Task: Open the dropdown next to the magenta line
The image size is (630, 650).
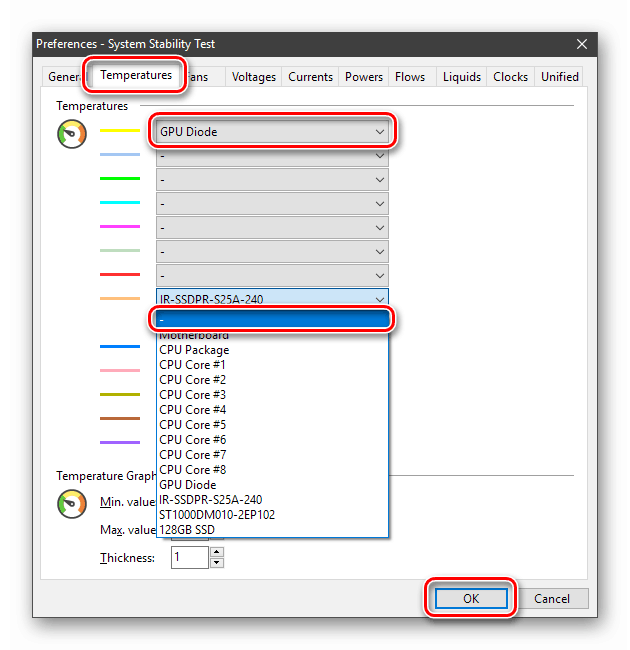Action: tap(272, 228)
